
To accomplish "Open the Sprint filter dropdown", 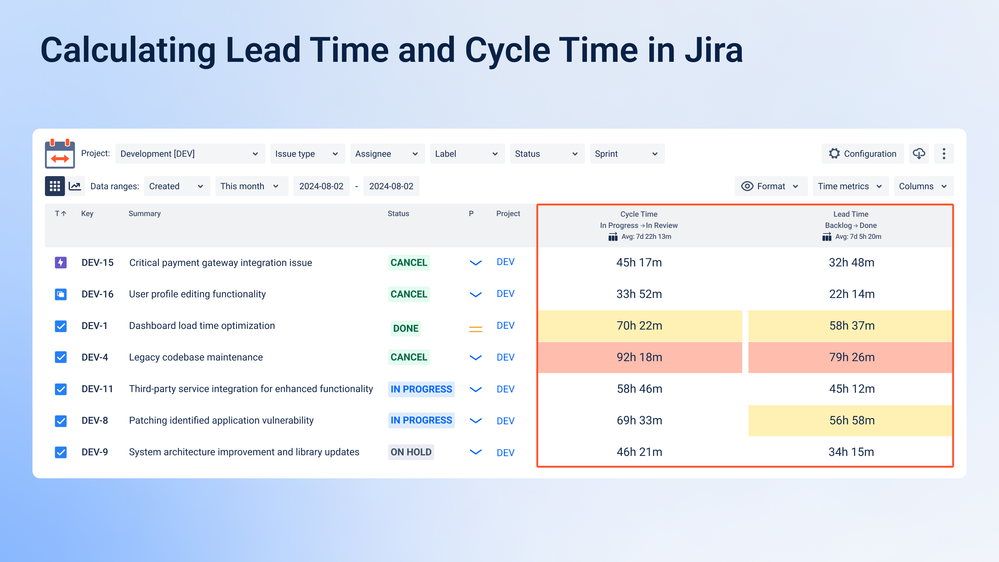I will click(x=627, y=154).
